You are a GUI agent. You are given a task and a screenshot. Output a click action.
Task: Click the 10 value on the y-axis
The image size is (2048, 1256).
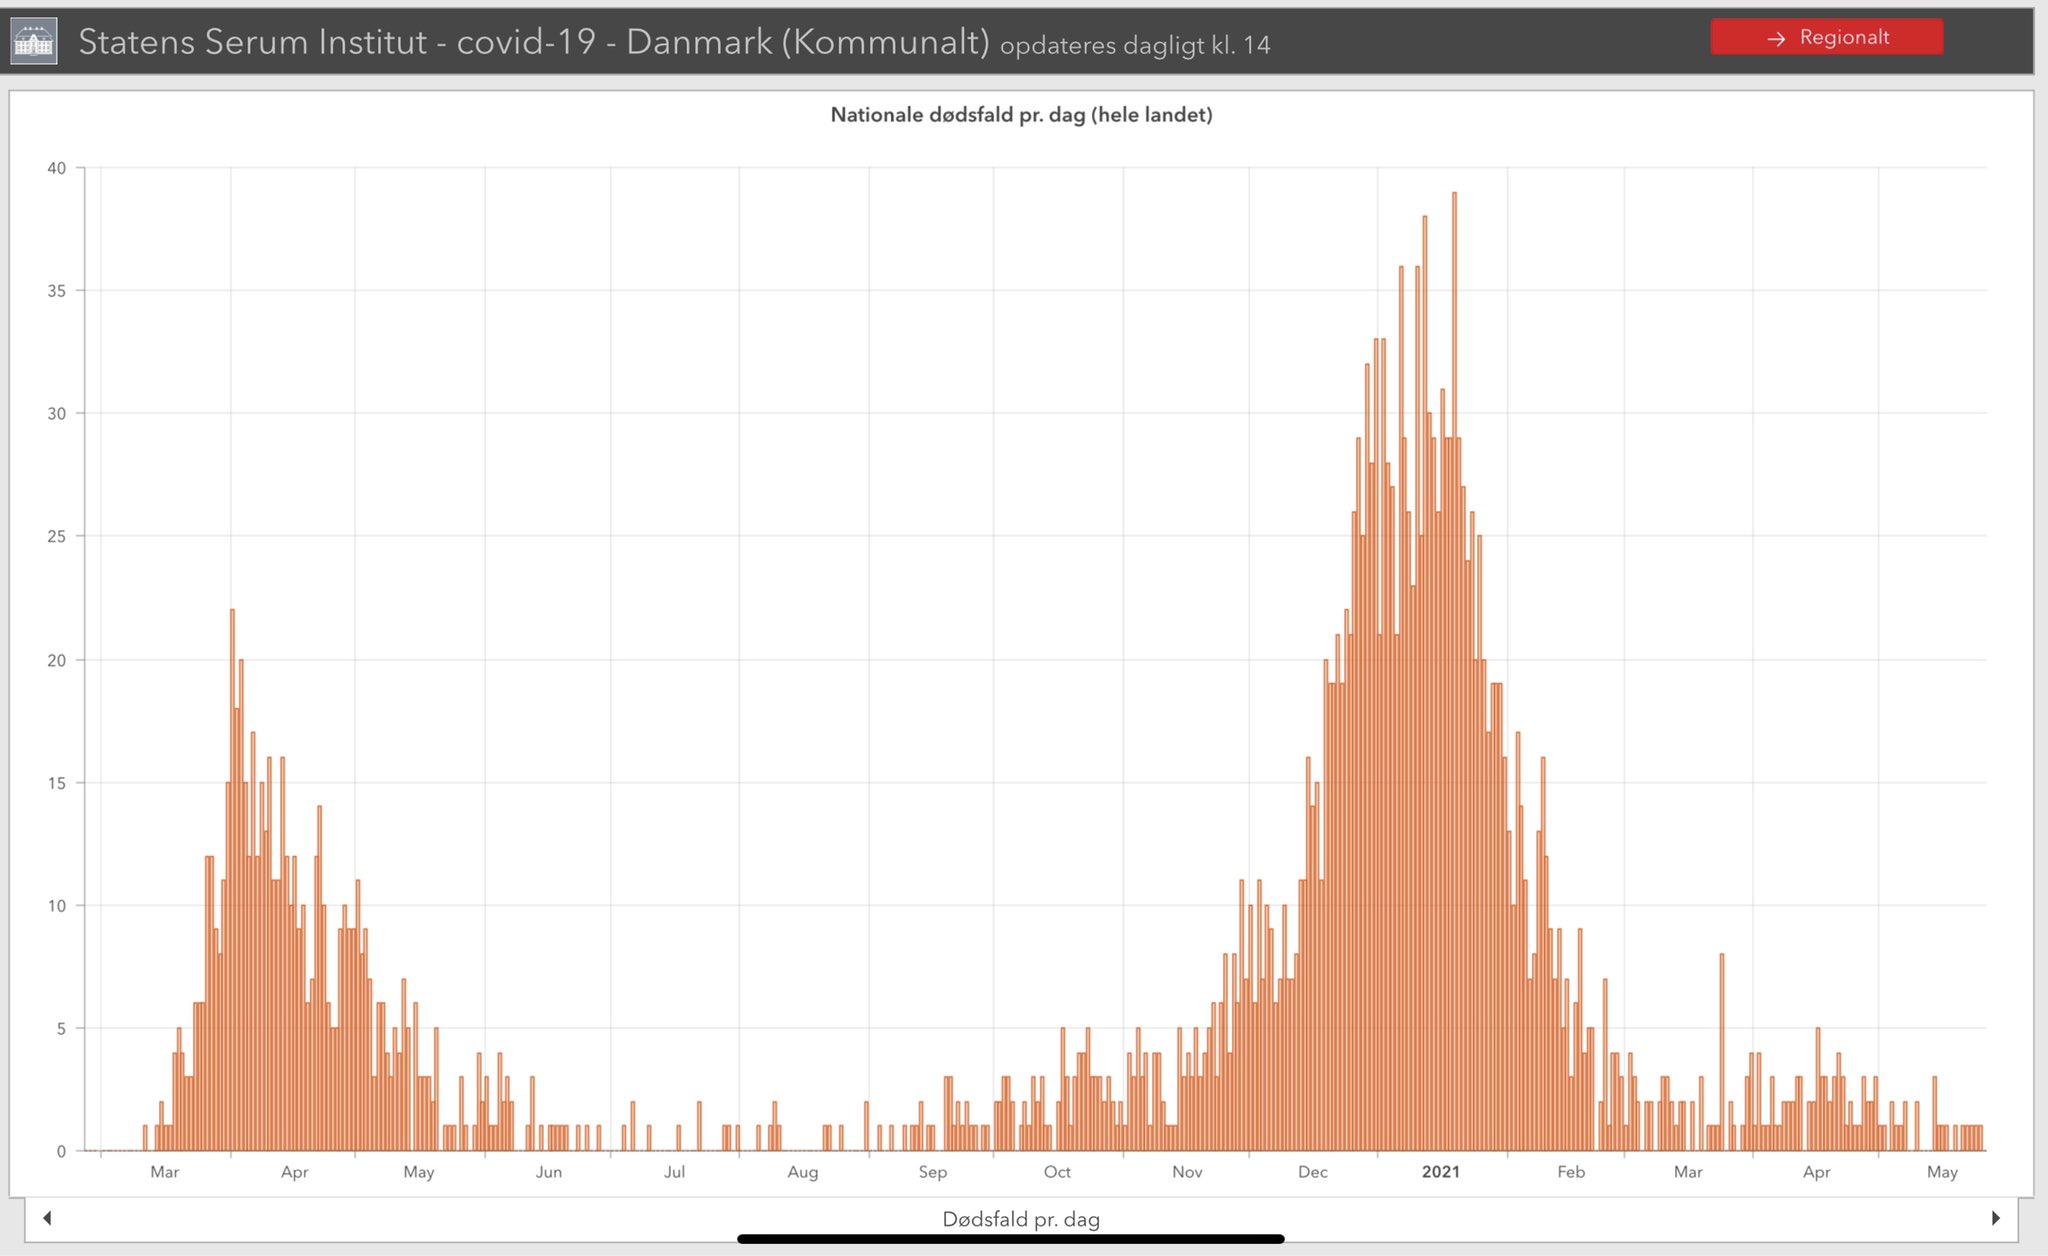coord(57,906)
